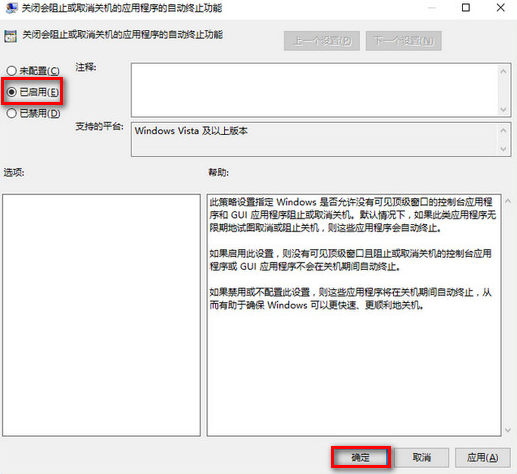
Task: Click the policy setting icon beside the heading
Action: click(10, 36)
